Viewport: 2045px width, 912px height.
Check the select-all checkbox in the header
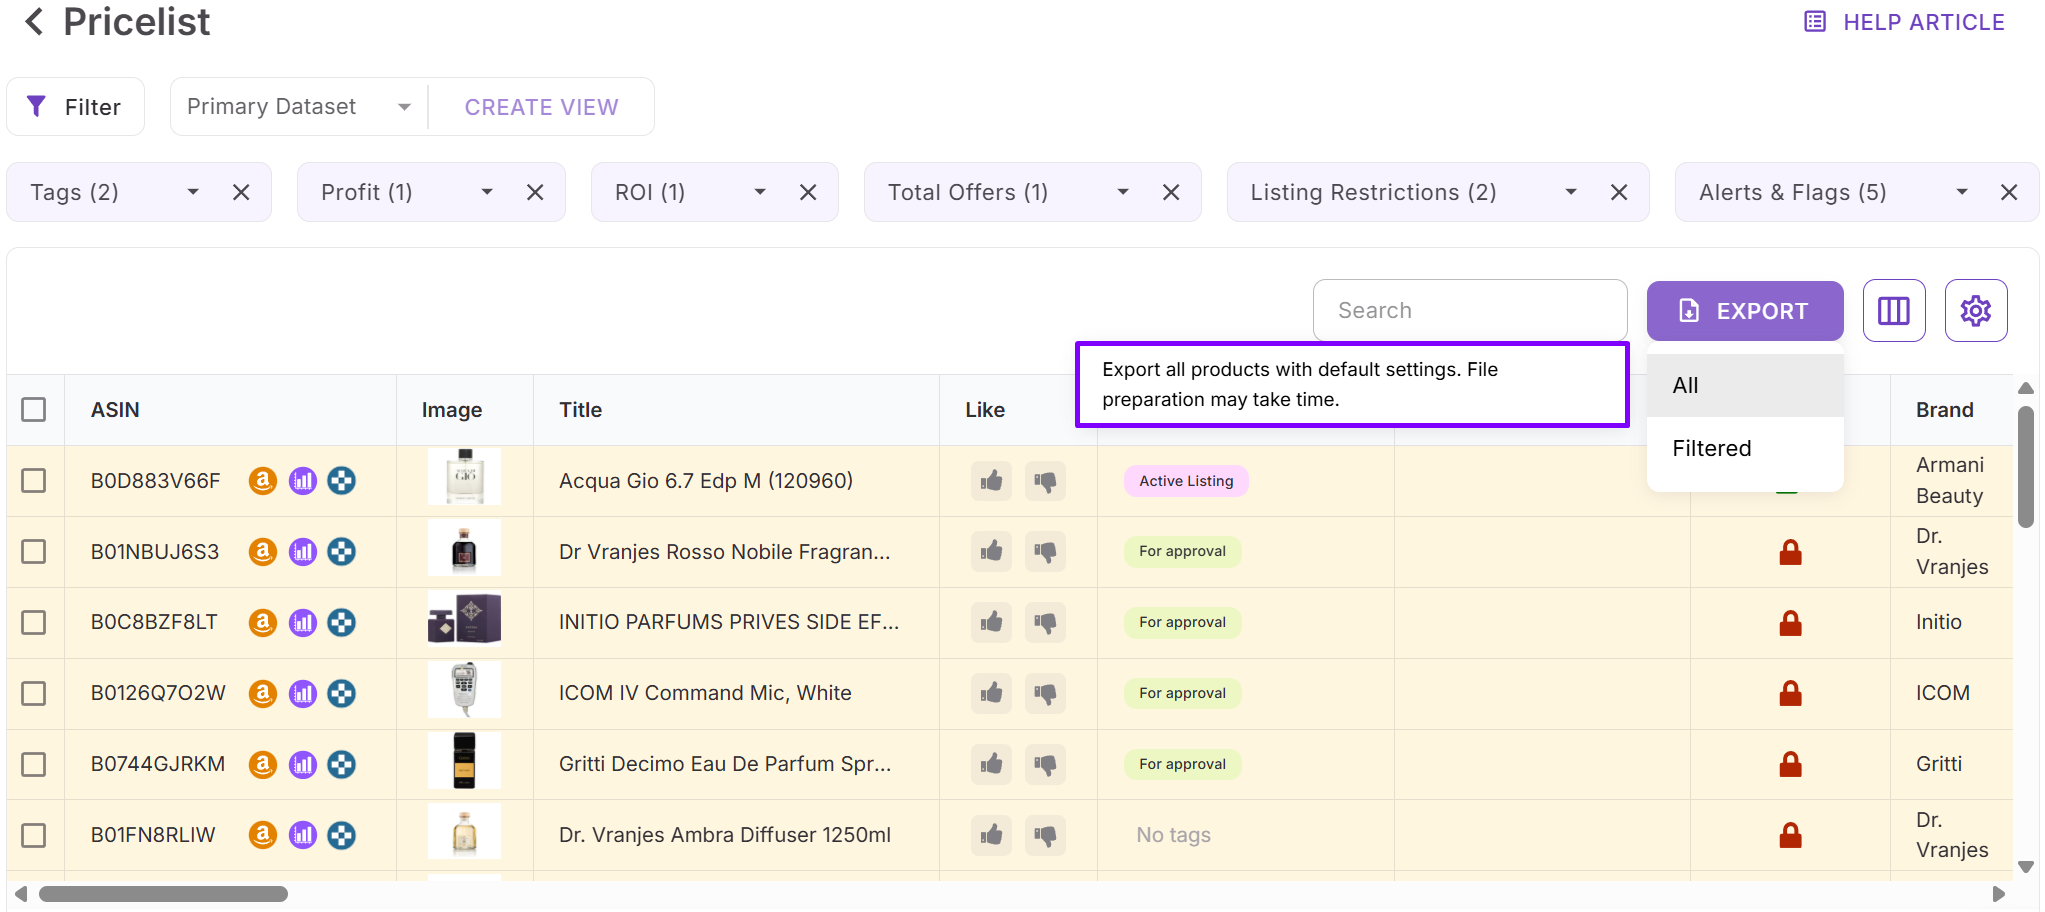click(35, 409)
